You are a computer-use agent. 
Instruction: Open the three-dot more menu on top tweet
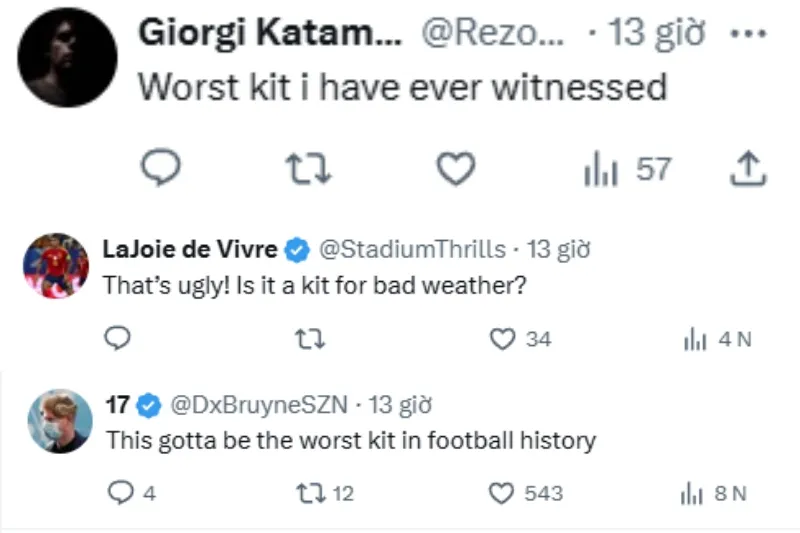[x=748, y=34]
